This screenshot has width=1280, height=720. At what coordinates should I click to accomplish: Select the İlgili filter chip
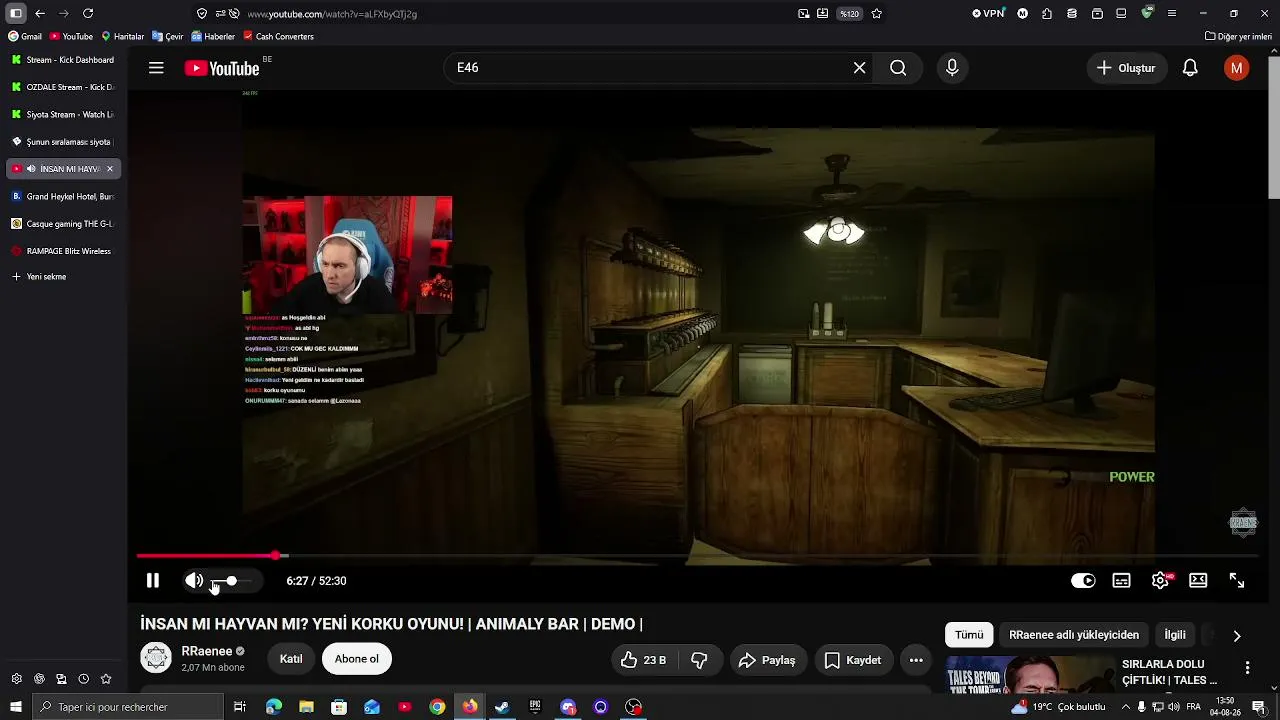(1175, 635)
